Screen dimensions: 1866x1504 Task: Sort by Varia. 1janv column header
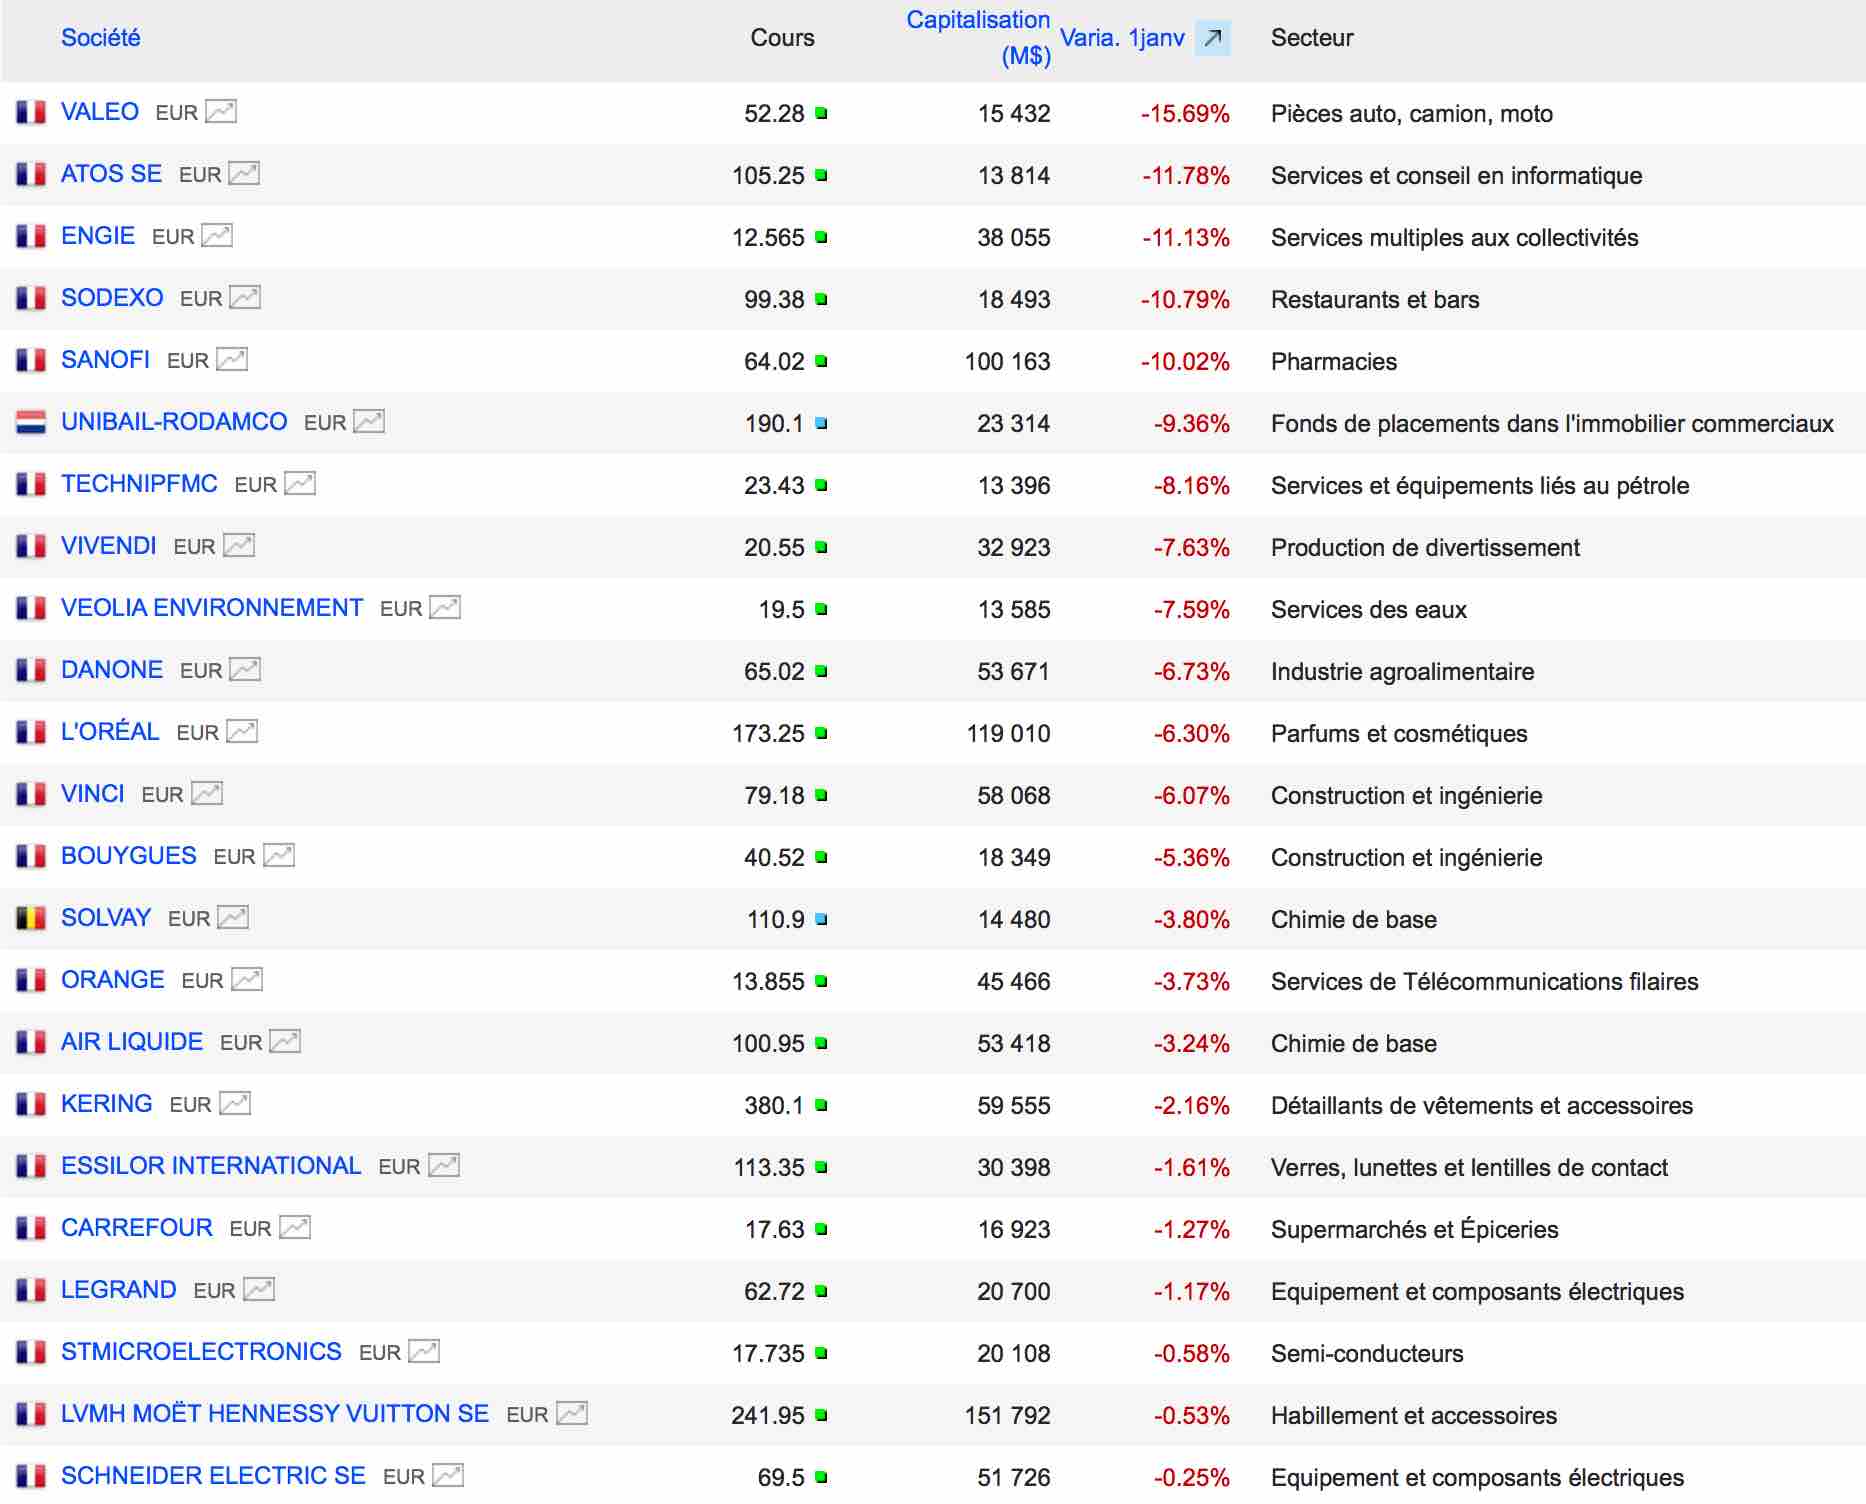pos(1122,38)
